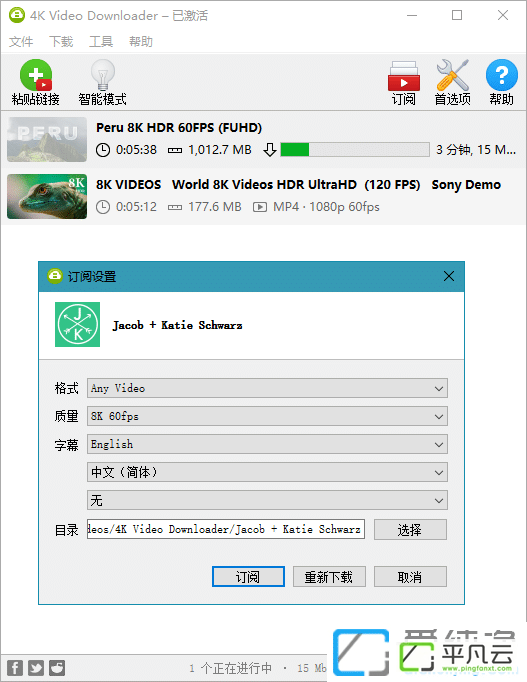Select the 8K VIDEOS World 8K Videos title
527x682 pixels.
click(298, 185)
